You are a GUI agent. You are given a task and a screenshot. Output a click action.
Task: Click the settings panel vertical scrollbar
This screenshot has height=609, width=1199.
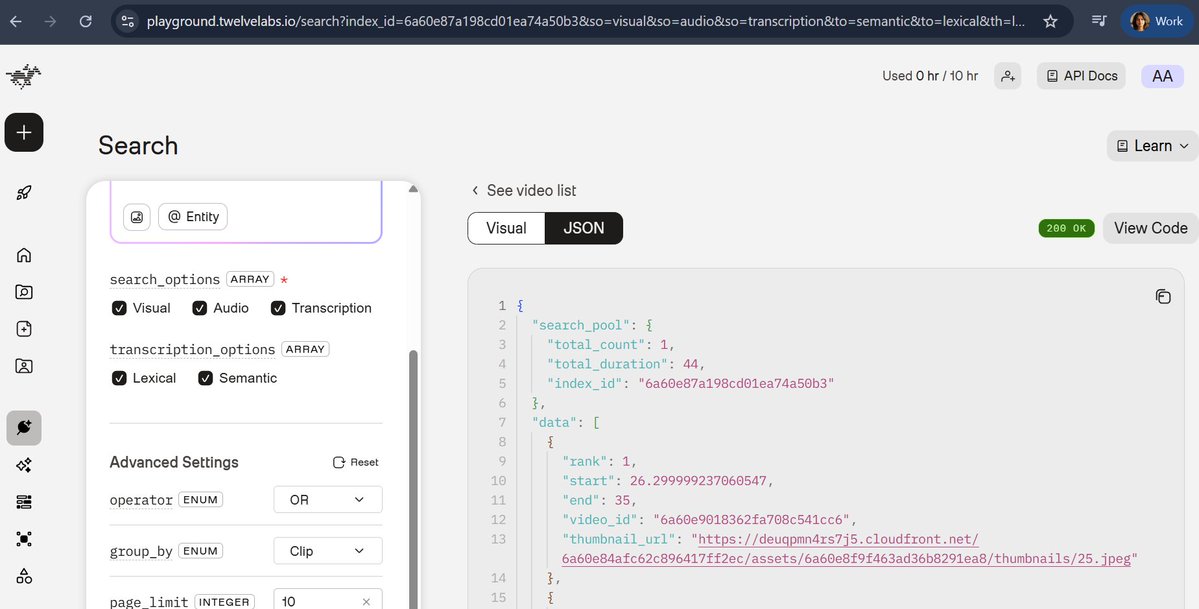[414, 479]
